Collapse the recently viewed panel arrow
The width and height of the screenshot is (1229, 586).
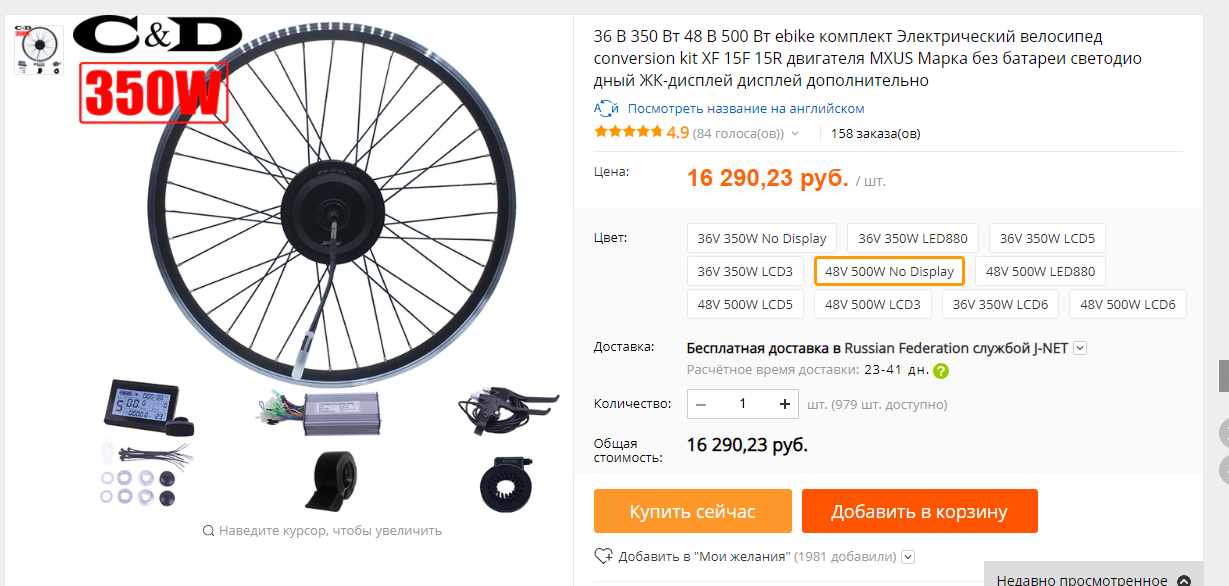(1184, 580)
